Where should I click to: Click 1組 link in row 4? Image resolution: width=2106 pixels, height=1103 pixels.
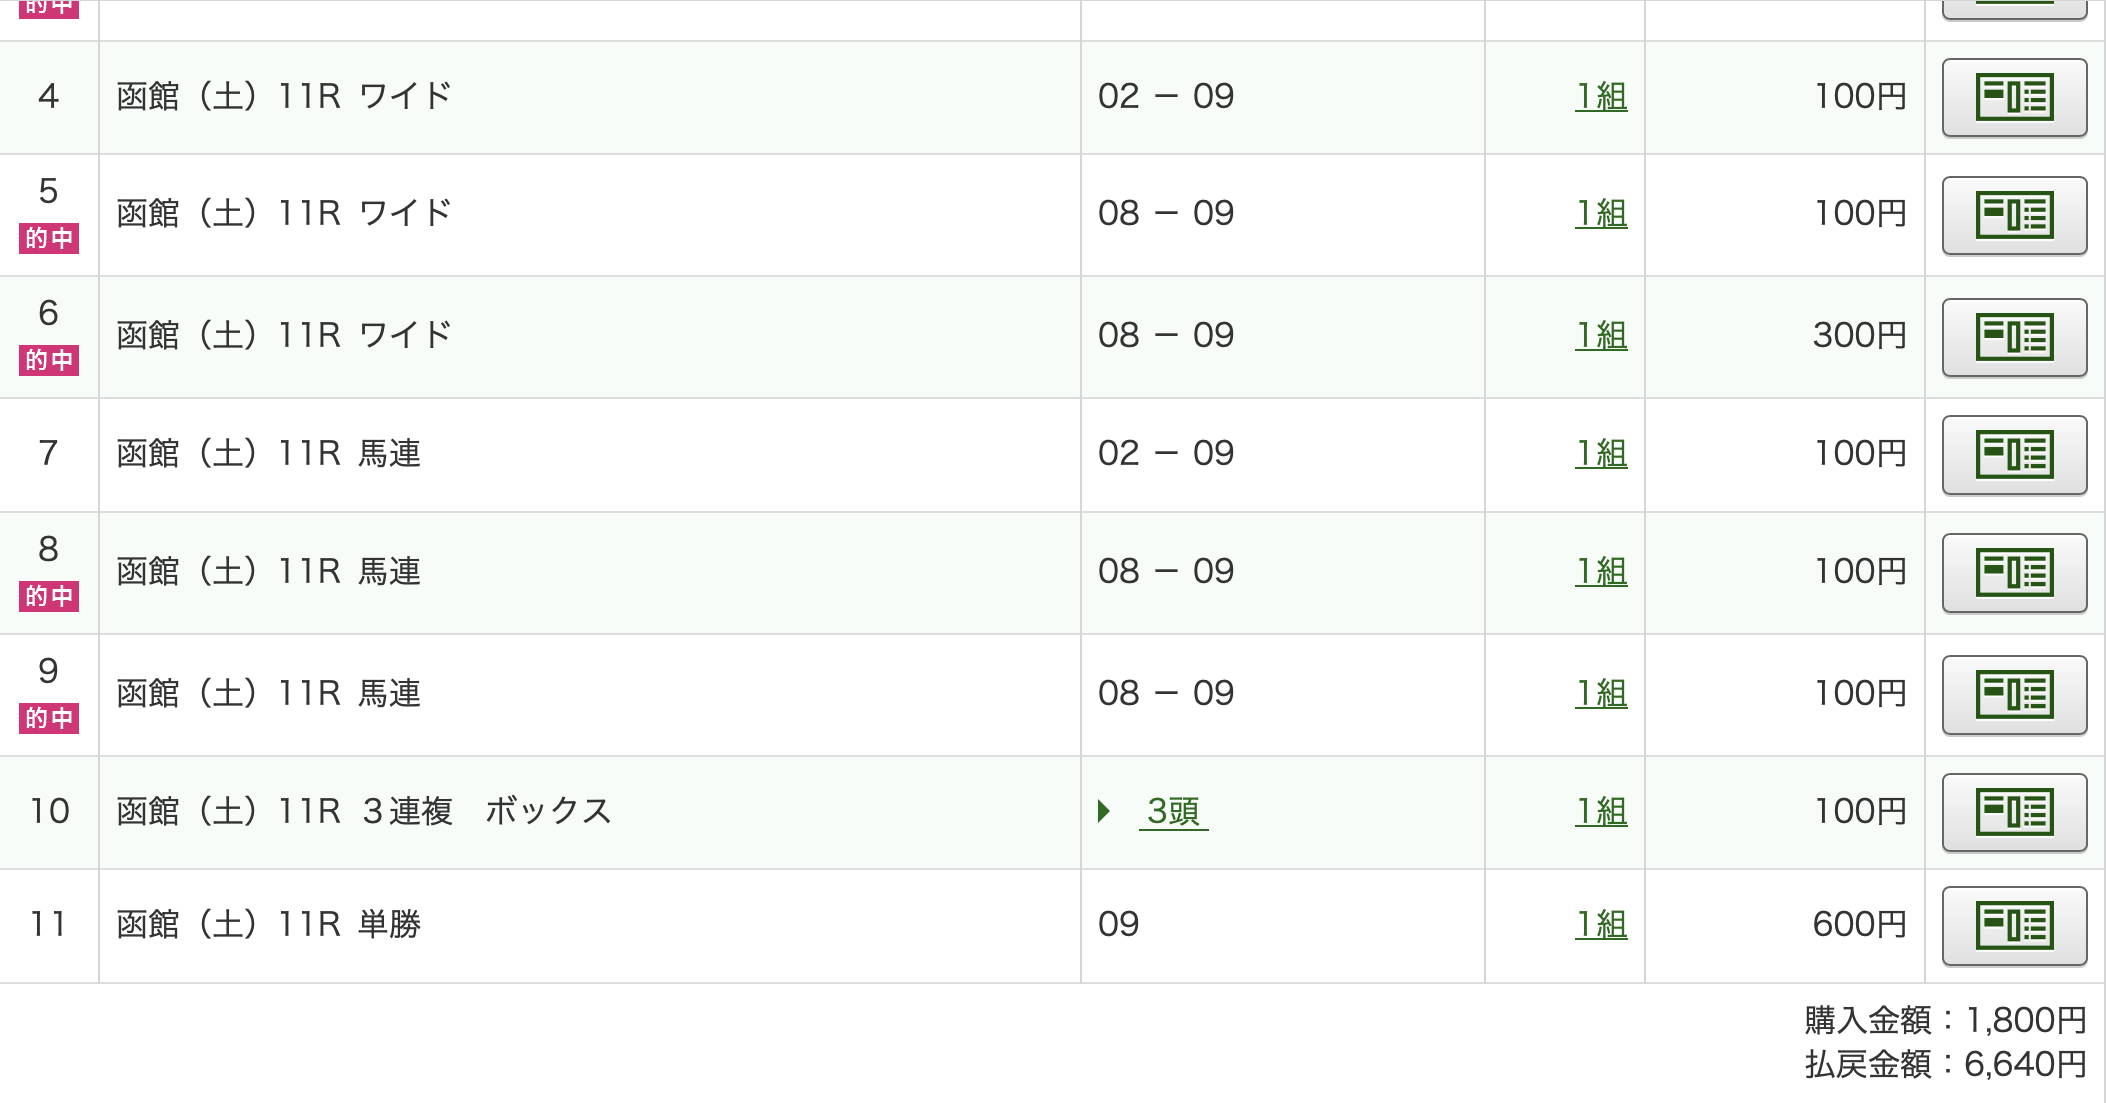tap(1601, 96)
